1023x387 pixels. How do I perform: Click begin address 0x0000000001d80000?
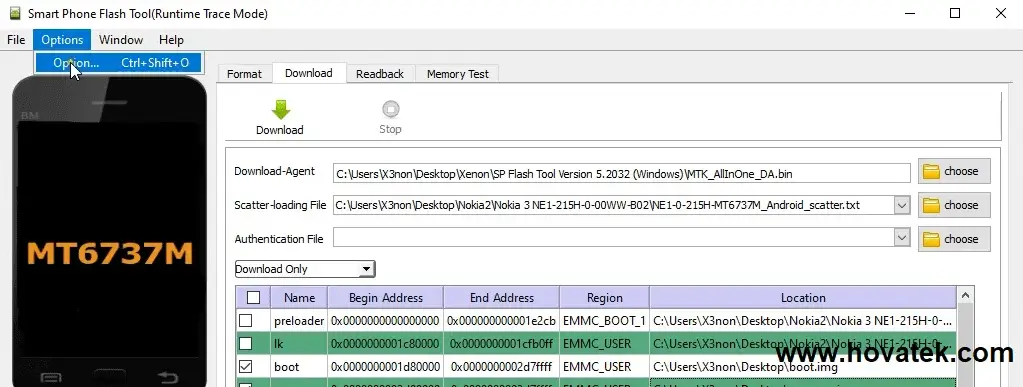tap(386, 367)
